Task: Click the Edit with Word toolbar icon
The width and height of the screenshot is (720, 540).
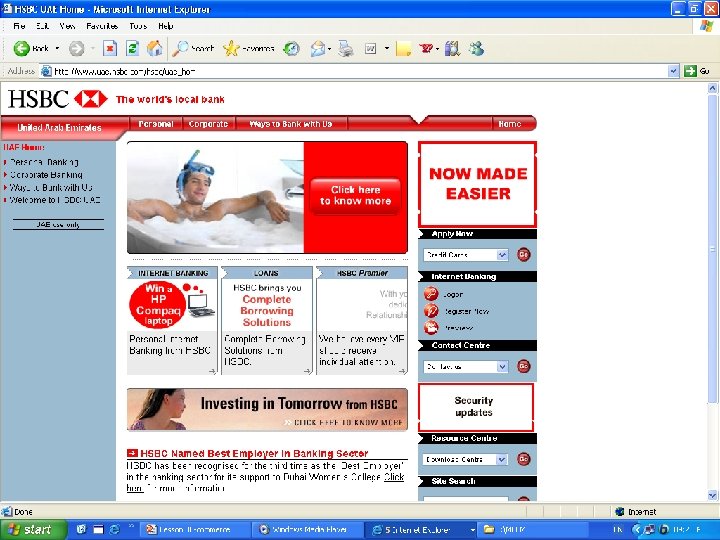Action: [x=371, y=48]
